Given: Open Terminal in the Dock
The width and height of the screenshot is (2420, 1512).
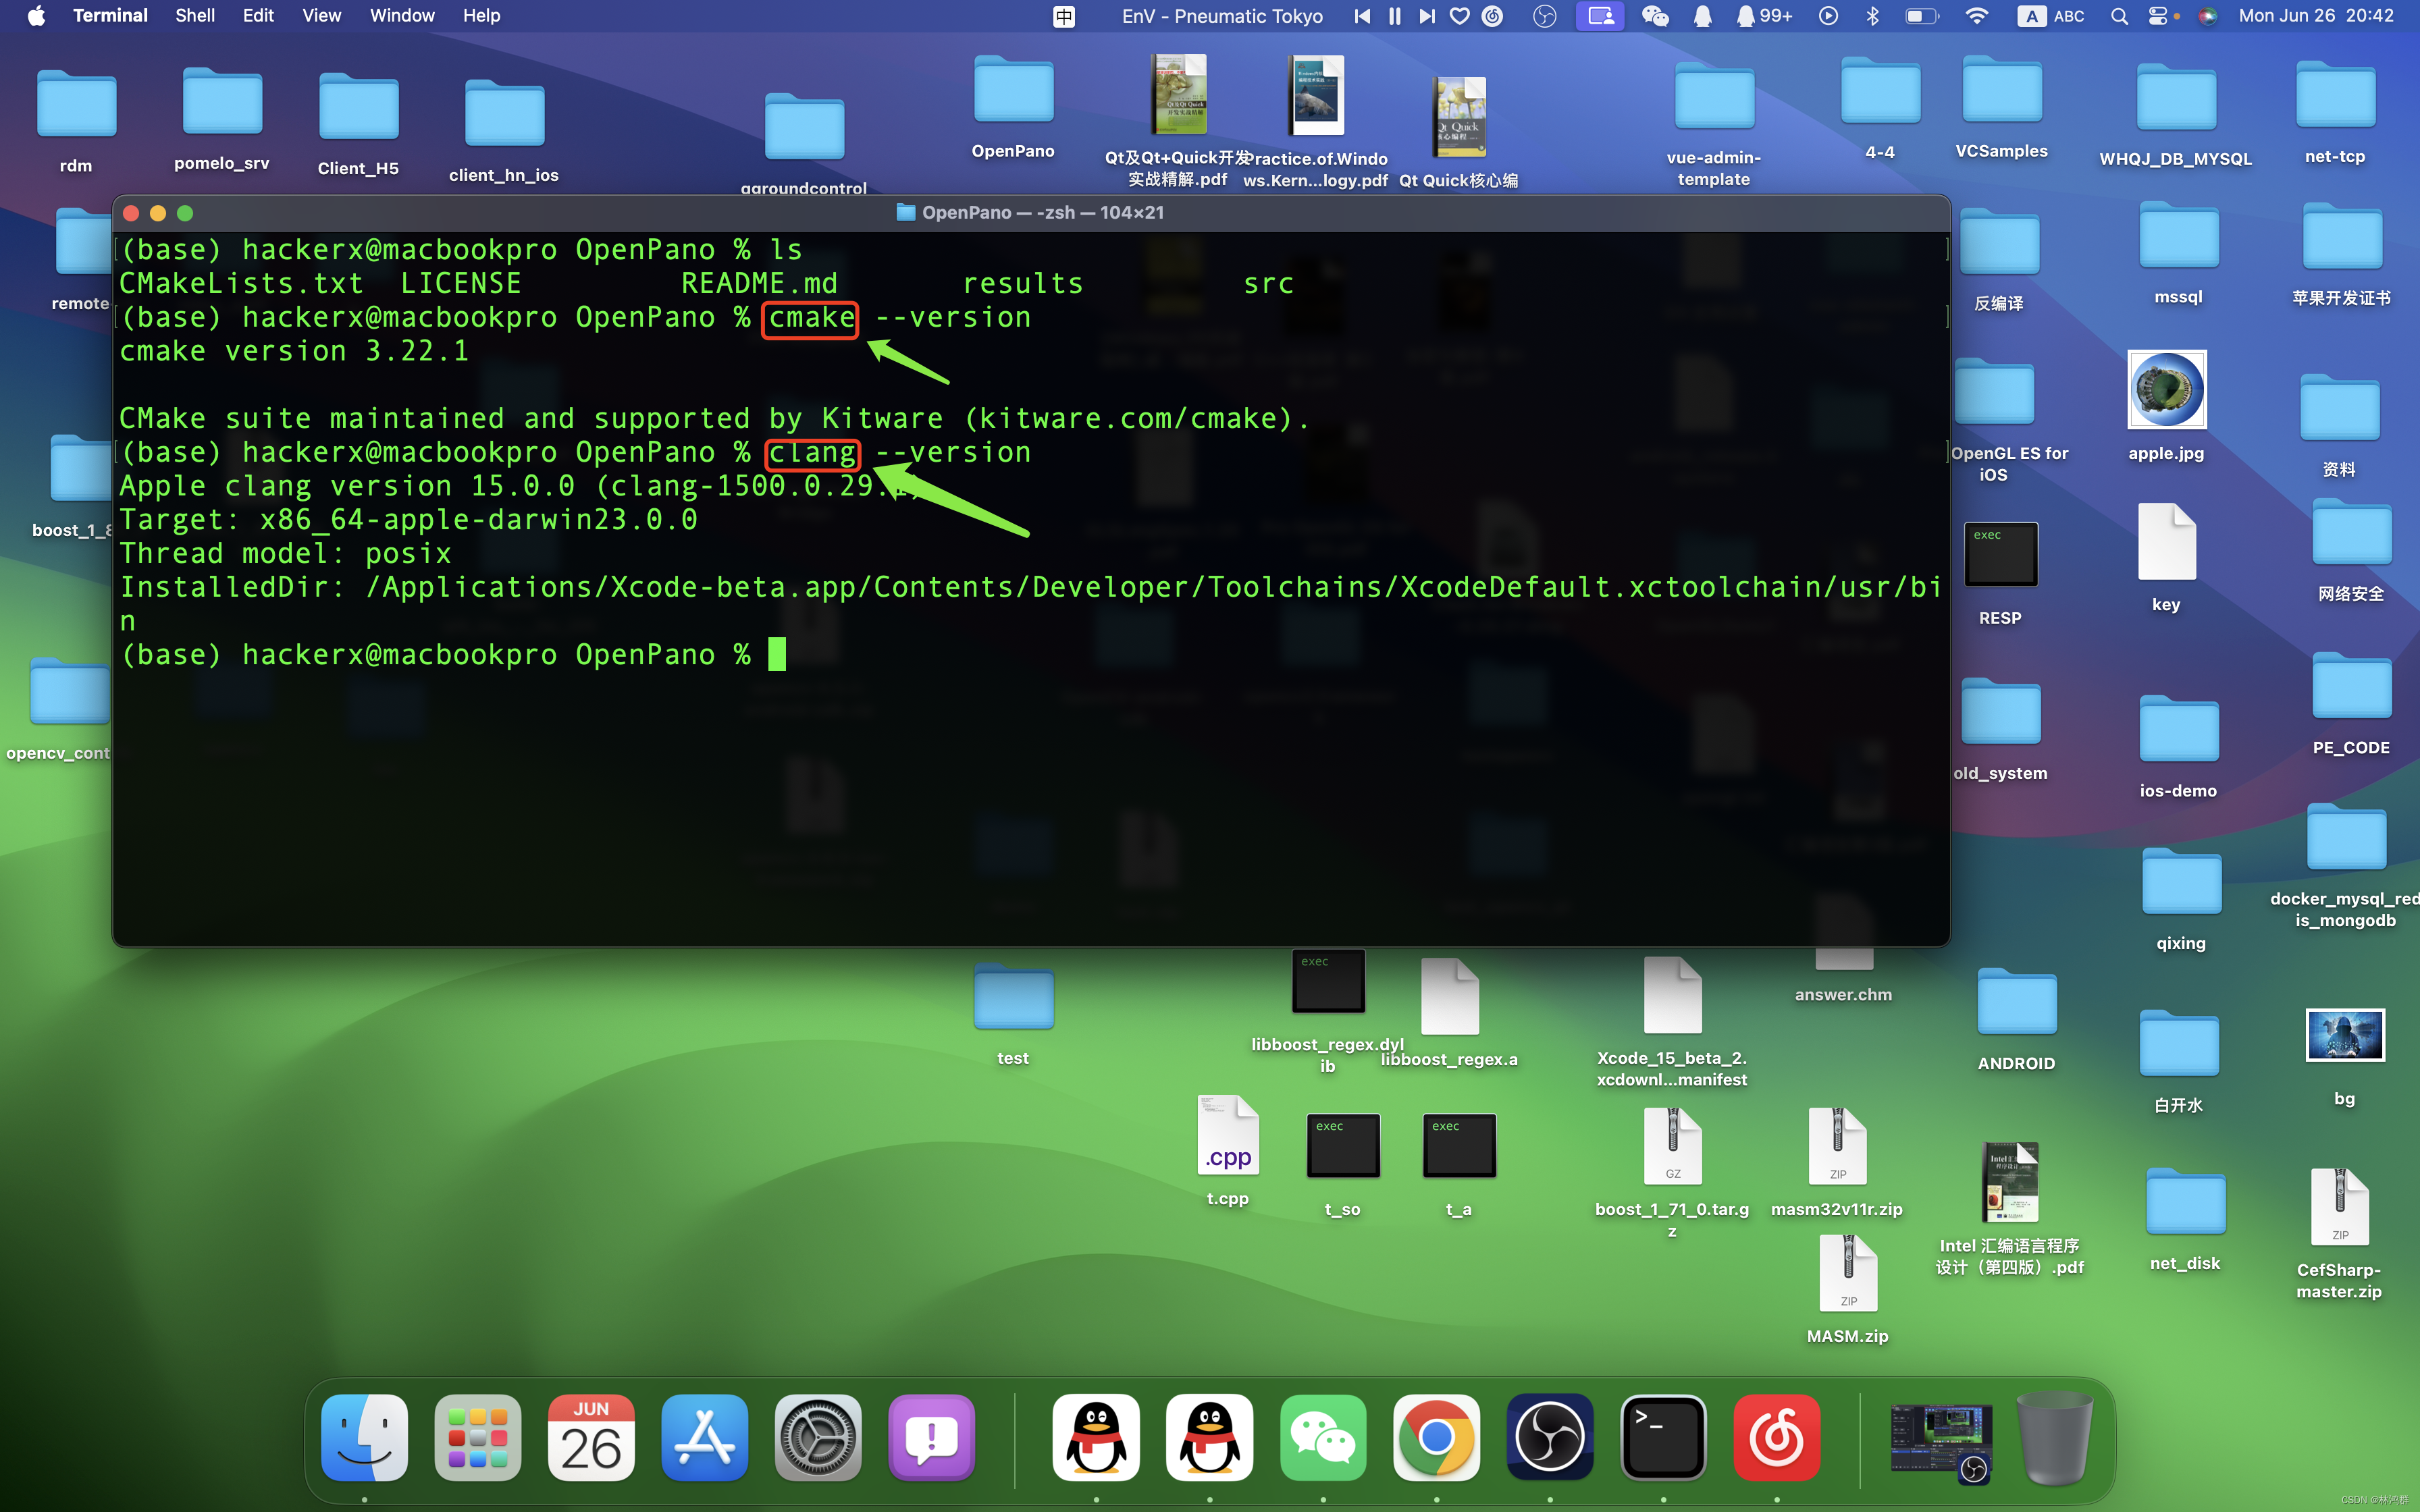Looking at the screenshot, I should tap(1663, 1437).
